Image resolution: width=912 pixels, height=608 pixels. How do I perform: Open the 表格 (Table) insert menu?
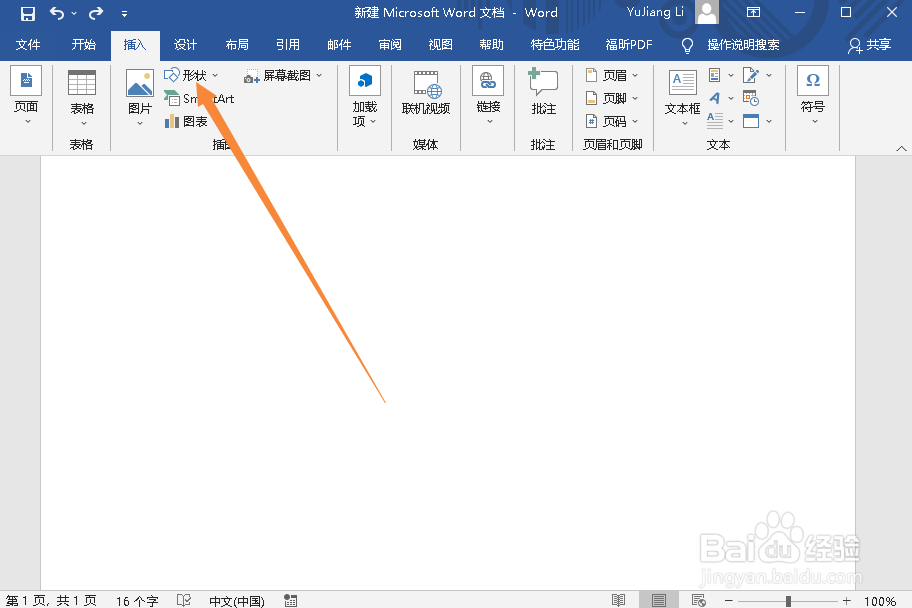point(82,98)
